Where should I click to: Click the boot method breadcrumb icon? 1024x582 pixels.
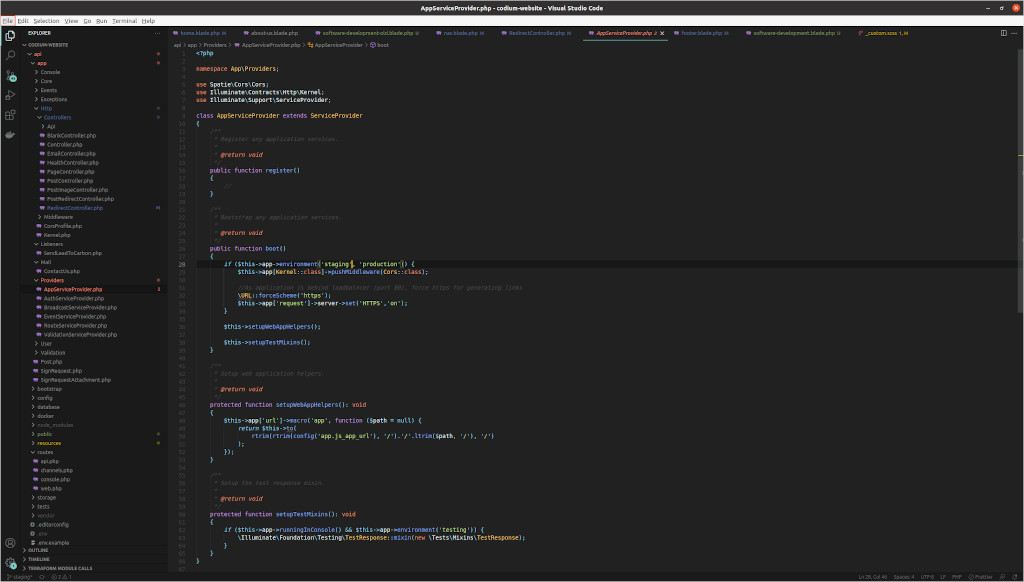(373, 45)
